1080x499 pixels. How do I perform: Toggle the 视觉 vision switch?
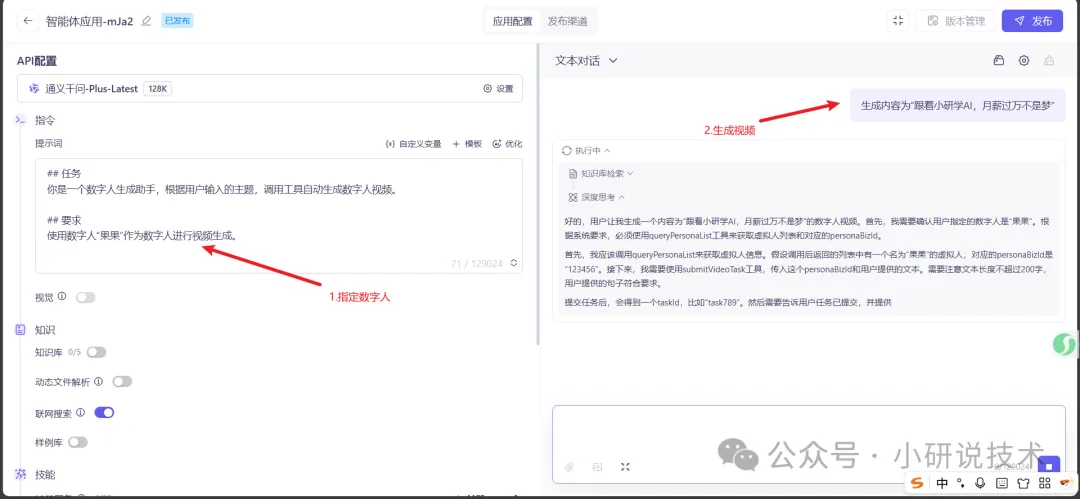[85, 298]
